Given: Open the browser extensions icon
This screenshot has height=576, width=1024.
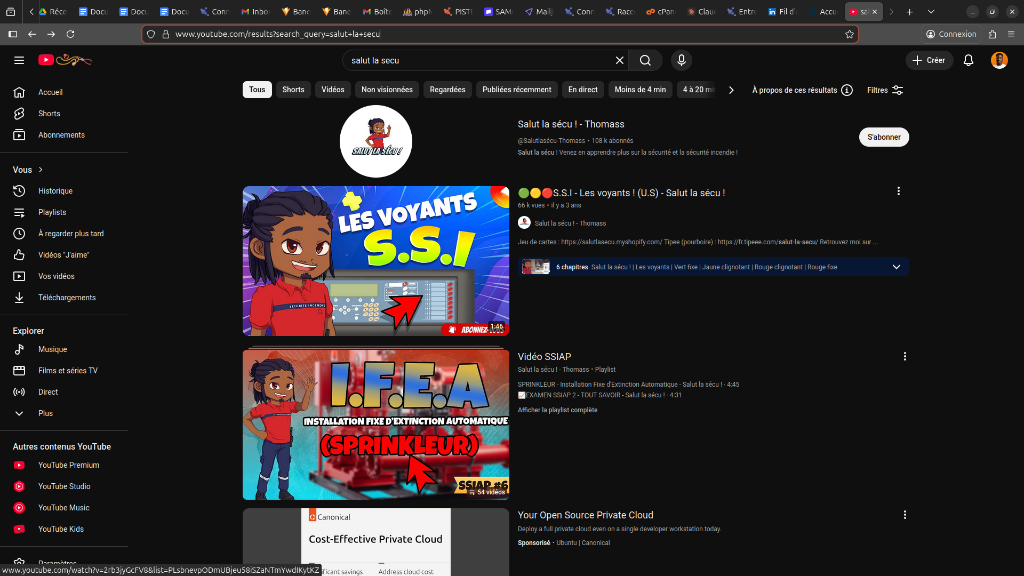Looking at the screenshot, I should point(992,34).
